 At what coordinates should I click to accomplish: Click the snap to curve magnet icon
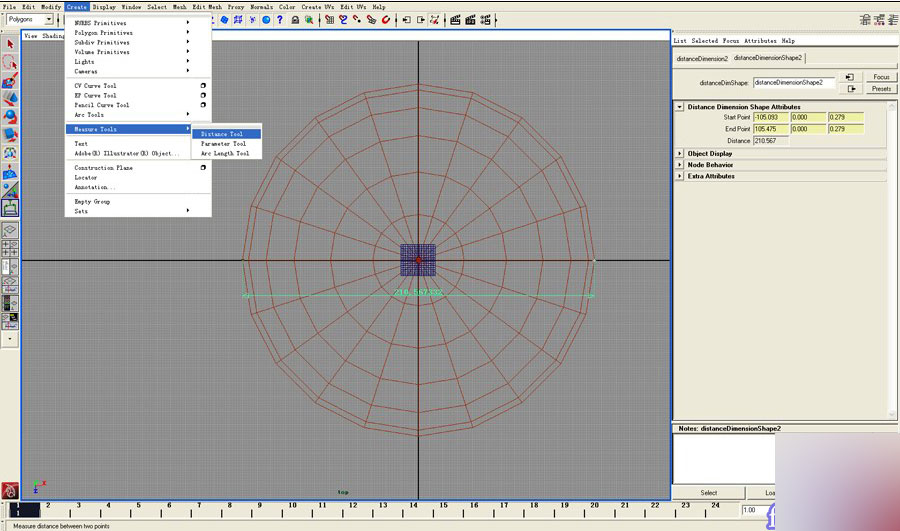click(x=342, y=19)
